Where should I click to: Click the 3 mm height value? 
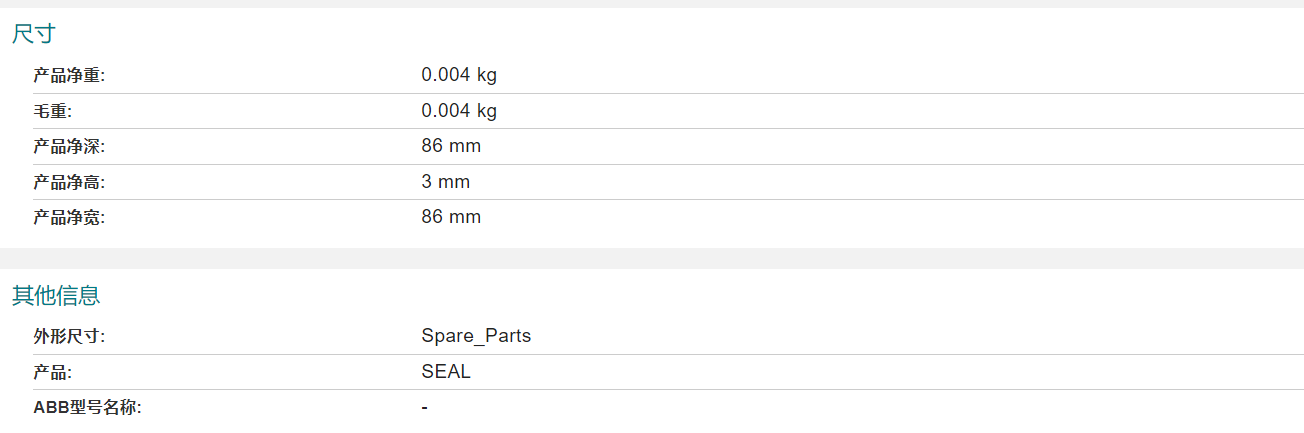(x=446, y=182)
